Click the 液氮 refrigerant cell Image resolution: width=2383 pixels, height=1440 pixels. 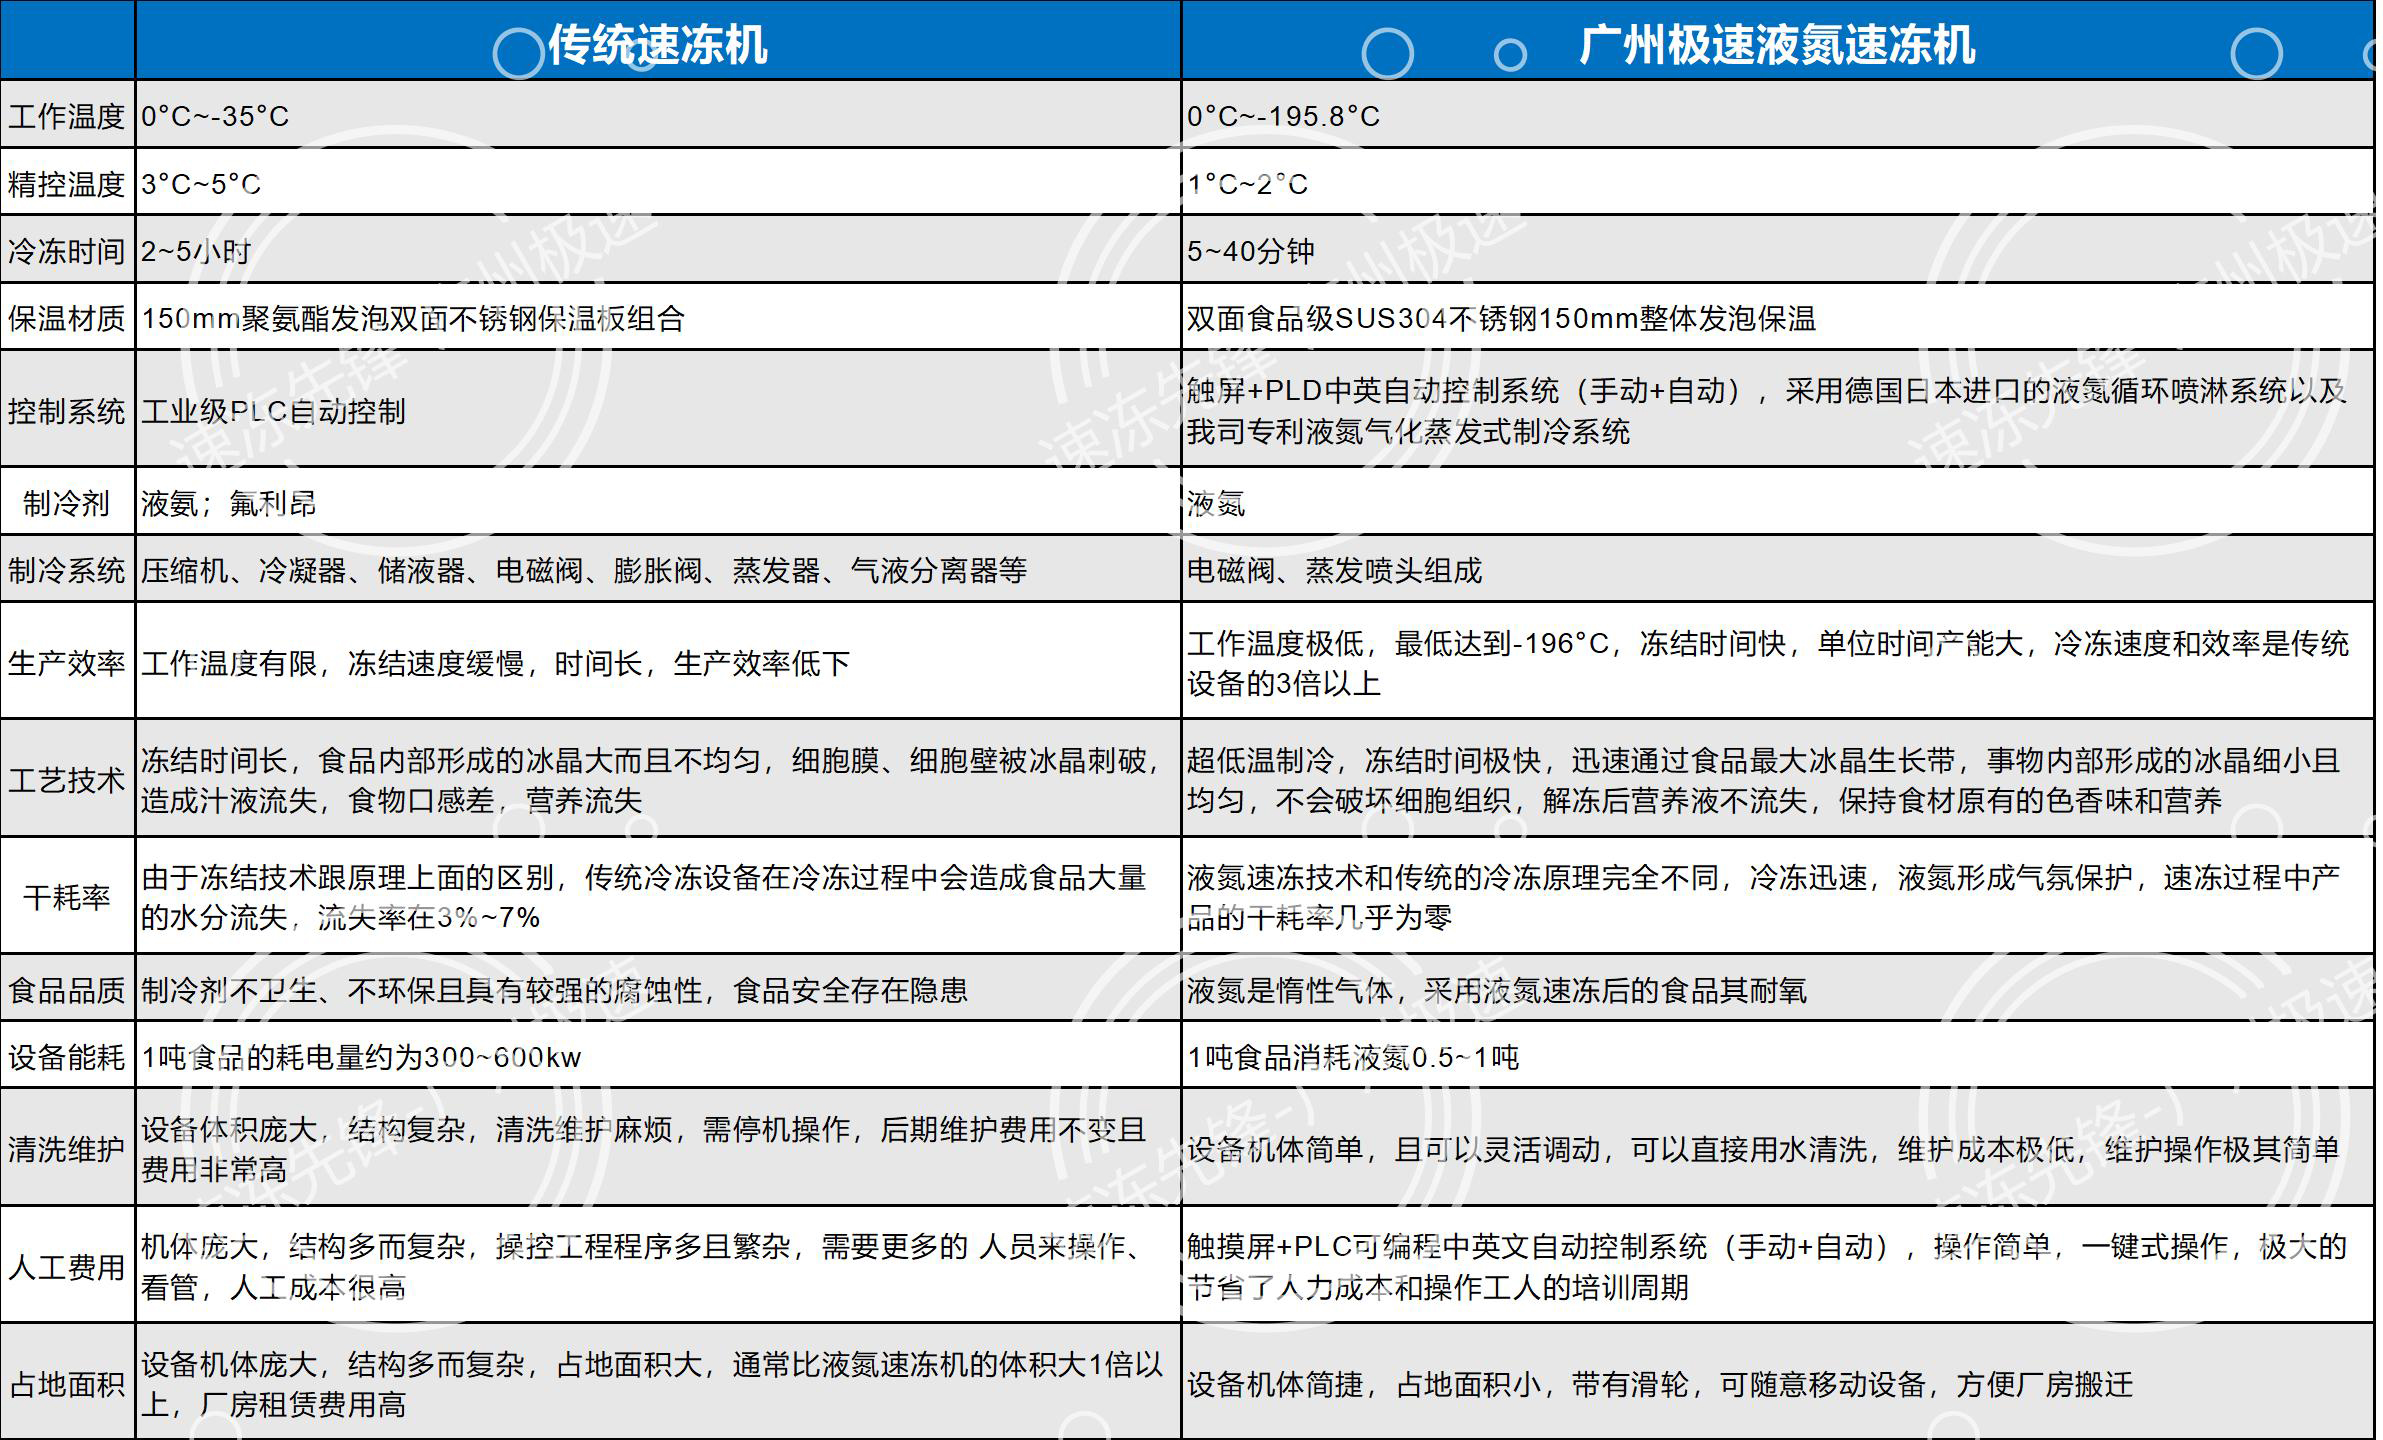click(x=1777, y=501)
